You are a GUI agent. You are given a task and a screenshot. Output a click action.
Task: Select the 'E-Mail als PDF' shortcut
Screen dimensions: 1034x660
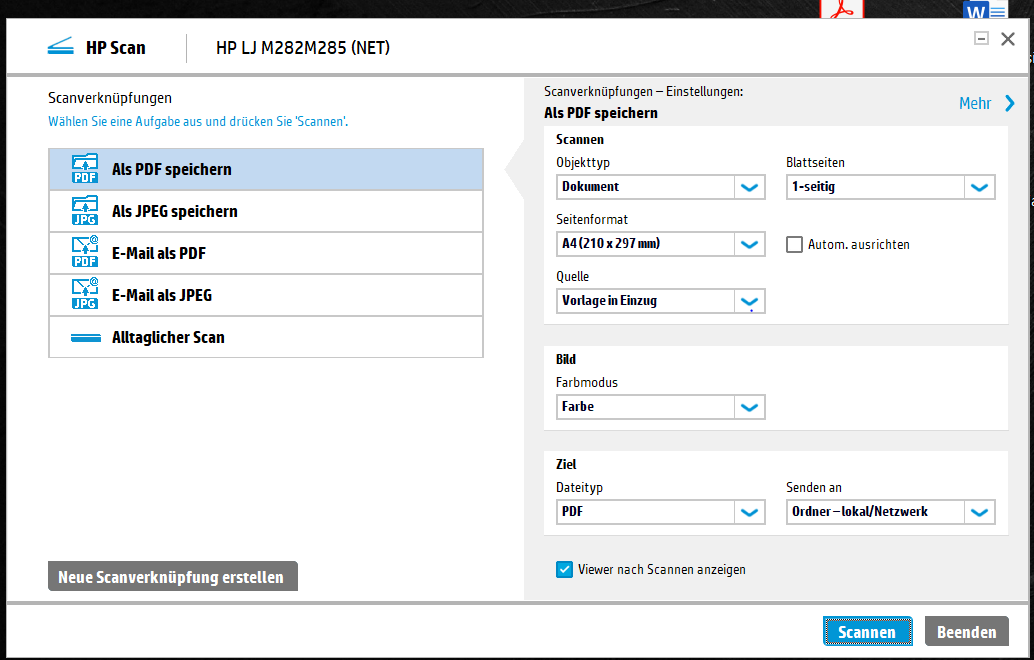[266, 253]
